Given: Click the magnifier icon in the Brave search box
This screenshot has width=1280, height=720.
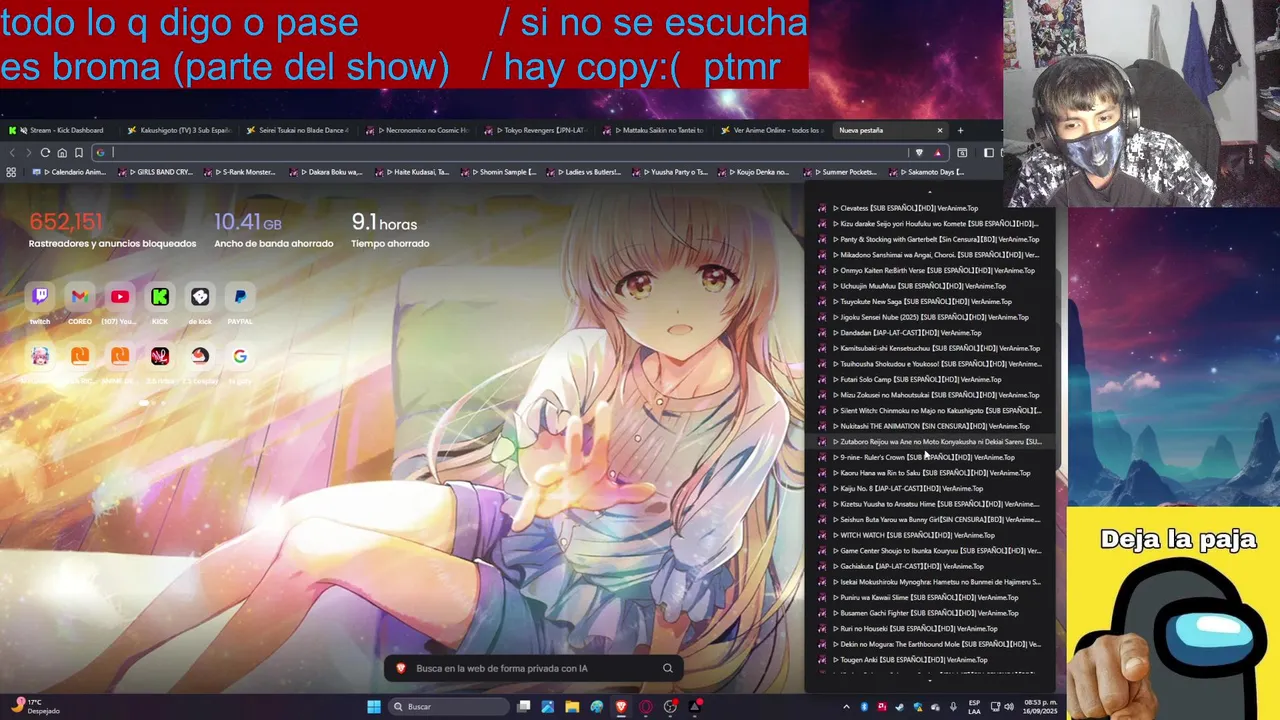Looking at the screenshot, I should click(667, 668).
